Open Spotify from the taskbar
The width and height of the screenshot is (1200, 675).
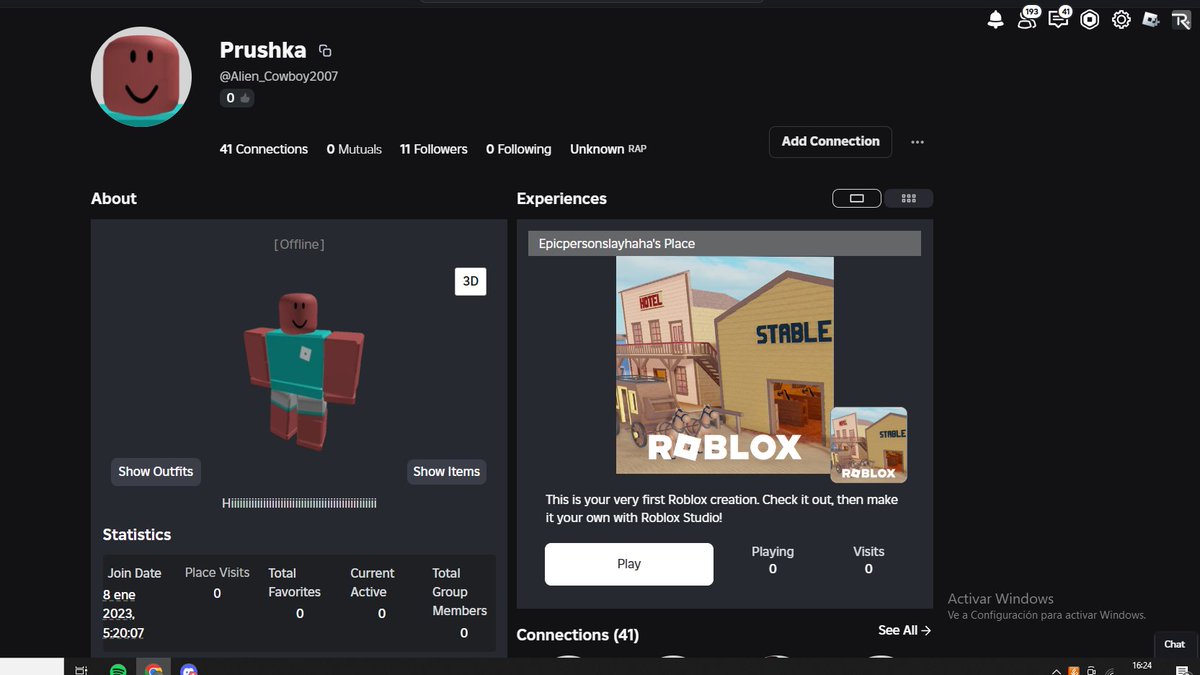tap(117, 670)
